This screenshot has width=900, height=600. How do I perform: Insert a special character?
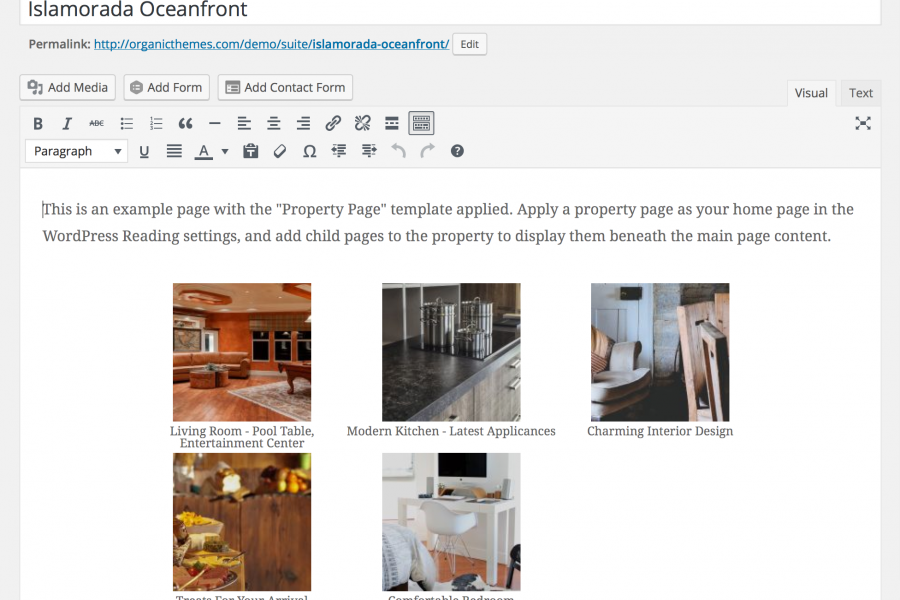[x=309, y=151]
